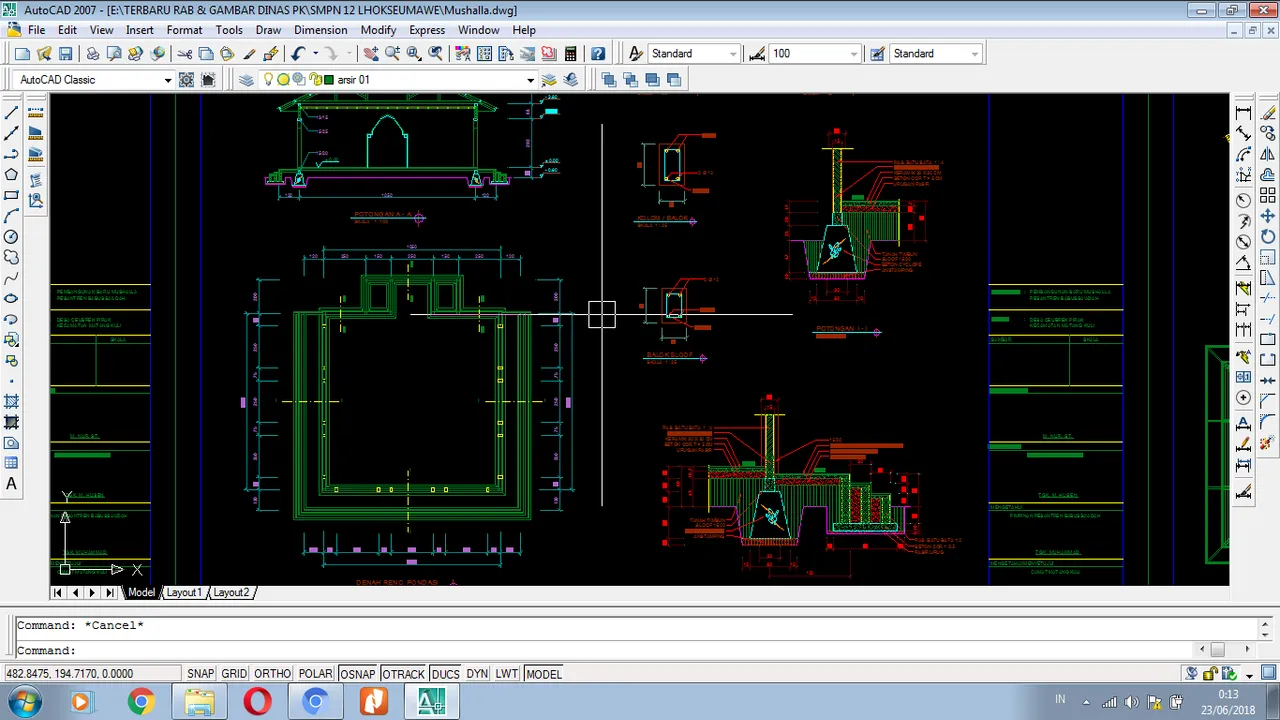Open Layer Properties Manager

point(246,80)
